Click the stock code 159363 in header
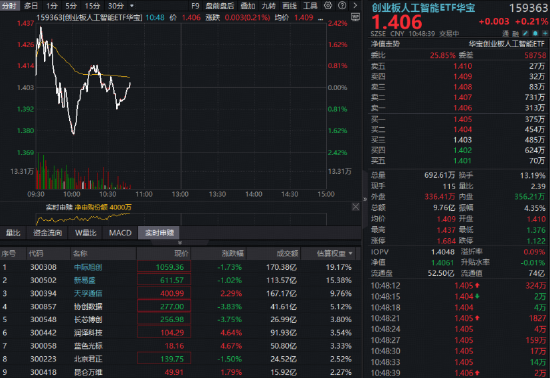 [x=528, y=8]
